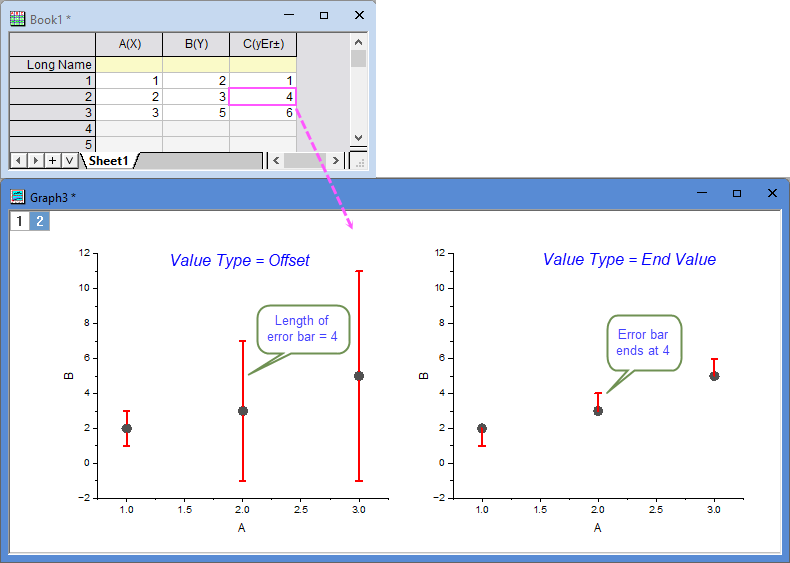Image resolution: width=790 pixels, height=563 pixels.
Task: Click the vertical scrollbar thumb in Book1
Action: 358,59
